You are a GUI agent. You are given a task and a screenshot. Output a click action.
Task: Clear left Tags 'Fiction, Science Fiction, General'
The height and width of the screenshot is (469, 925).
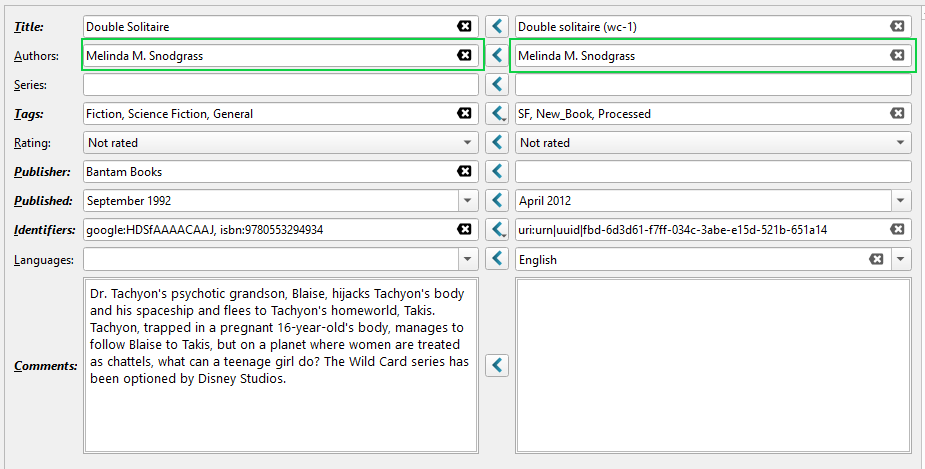tap(464, 113)
